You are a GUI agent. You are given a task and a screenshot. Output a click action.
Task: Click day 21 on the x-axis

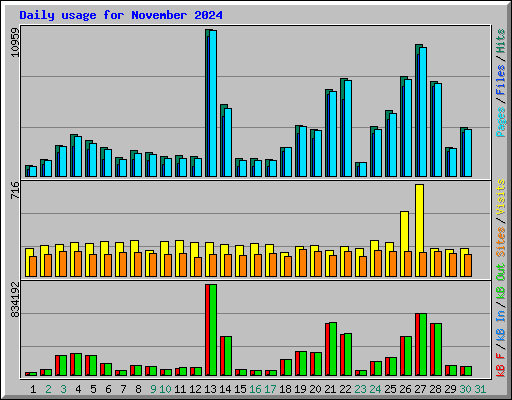[x=330, y=389]
